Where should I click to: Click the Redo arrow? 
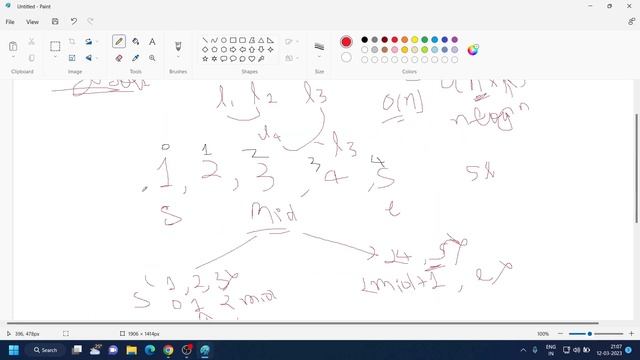coord(90,21)
